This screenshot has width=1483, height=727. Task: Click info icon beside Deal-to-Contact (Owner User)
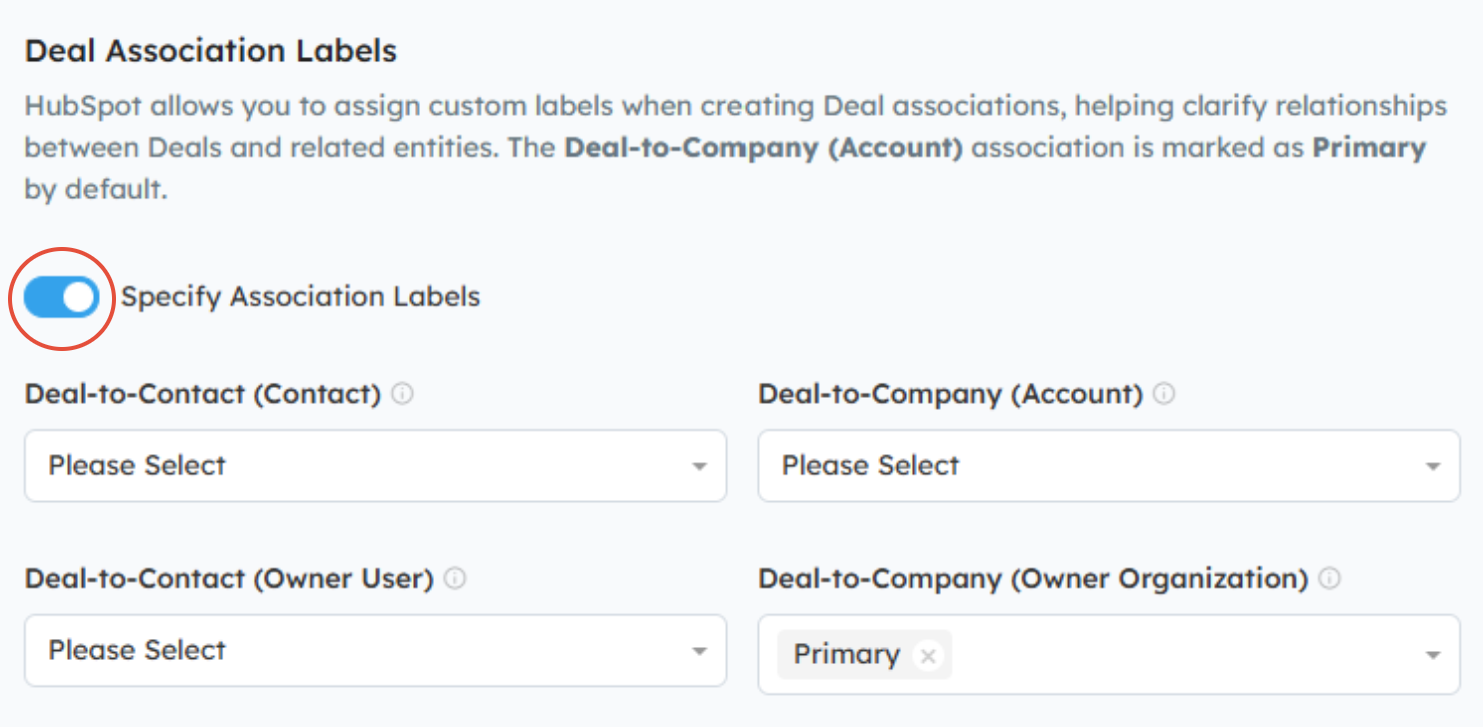coord(455,579)
